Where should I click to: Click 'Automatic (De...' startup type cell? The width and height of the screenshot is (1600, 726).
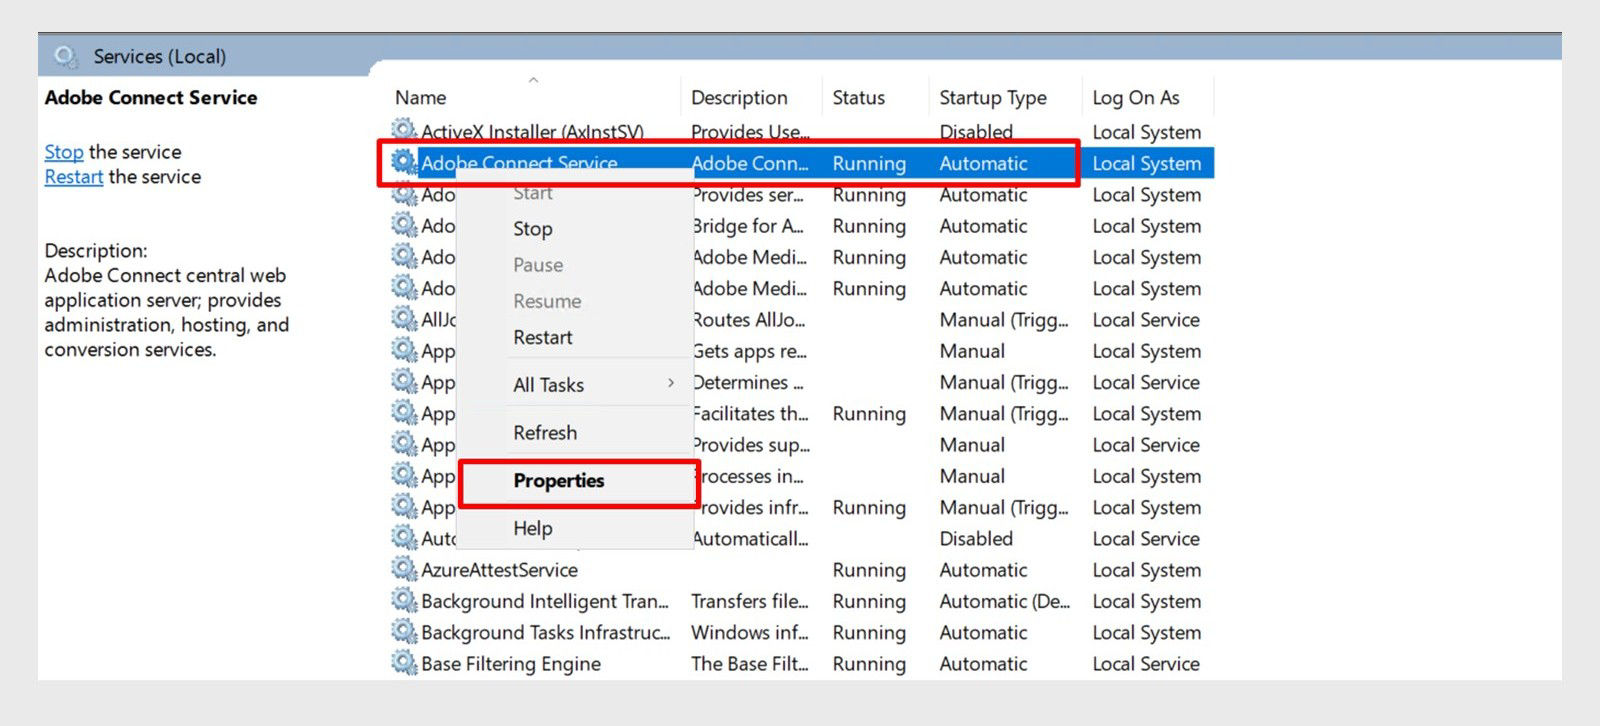pyautogui.click(x=1005, y=601)
